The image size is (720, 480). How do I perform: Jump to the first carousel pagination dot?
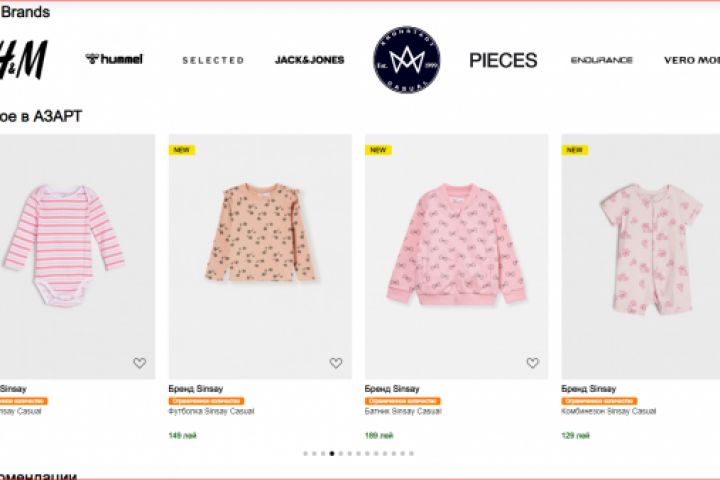(x=305, y=453)
